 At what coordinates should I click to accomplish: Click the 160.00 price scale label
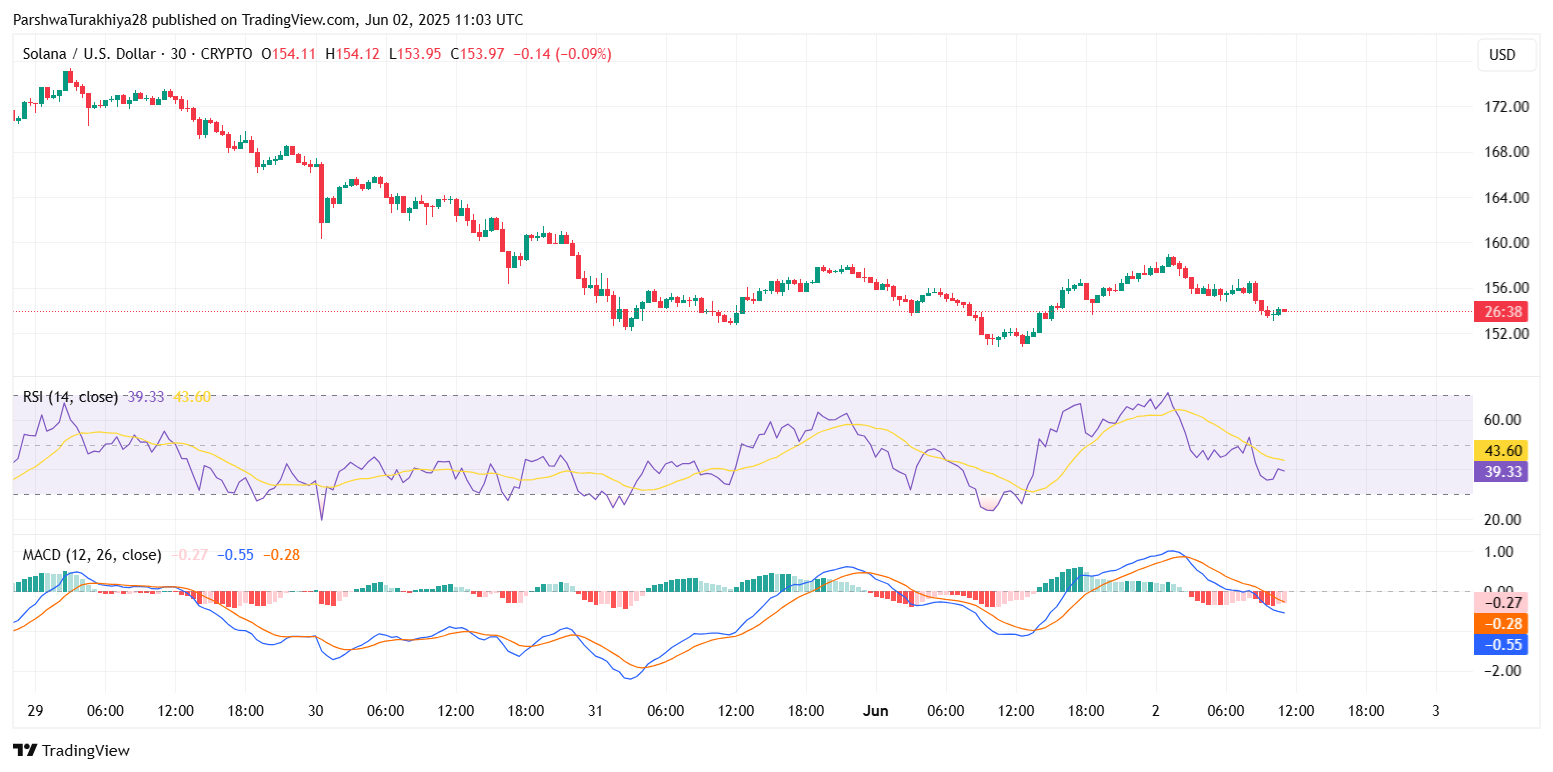1505,243
